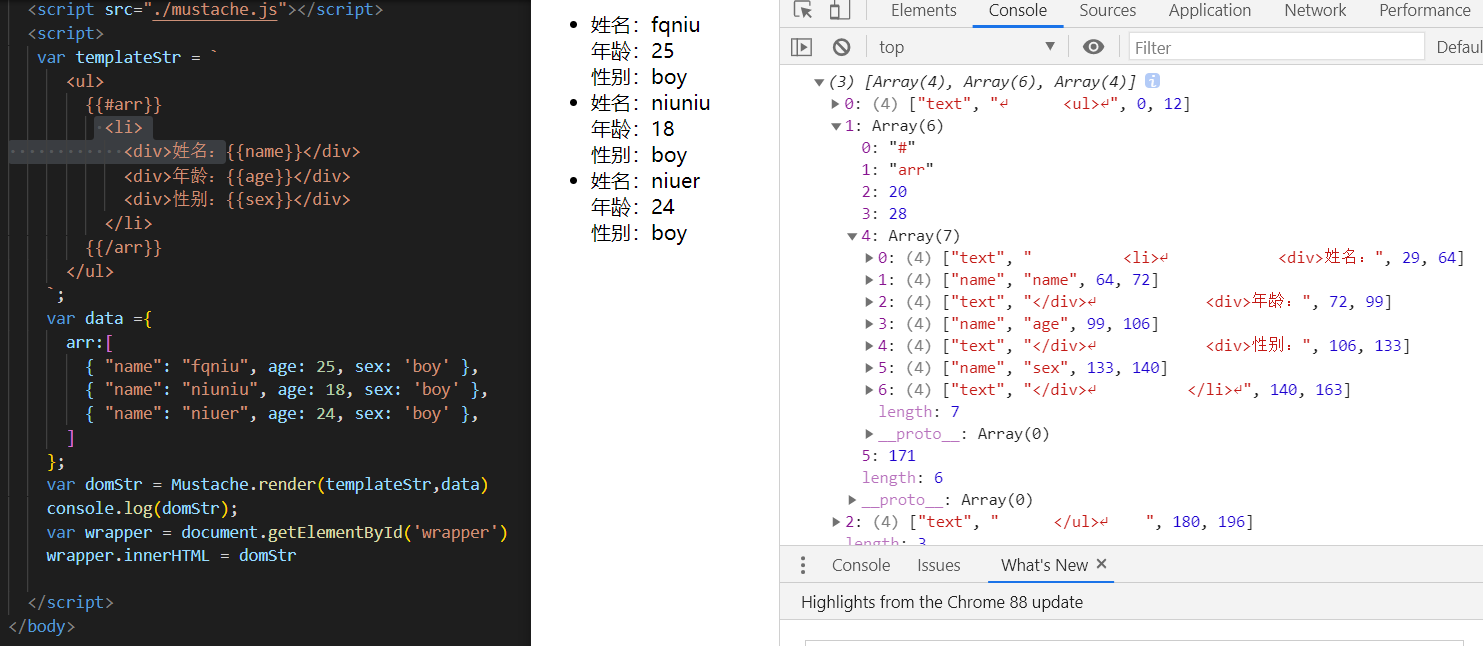Open the Elements tab
Viewport: 1483px width, 646px height.
(x=924, y=10)
